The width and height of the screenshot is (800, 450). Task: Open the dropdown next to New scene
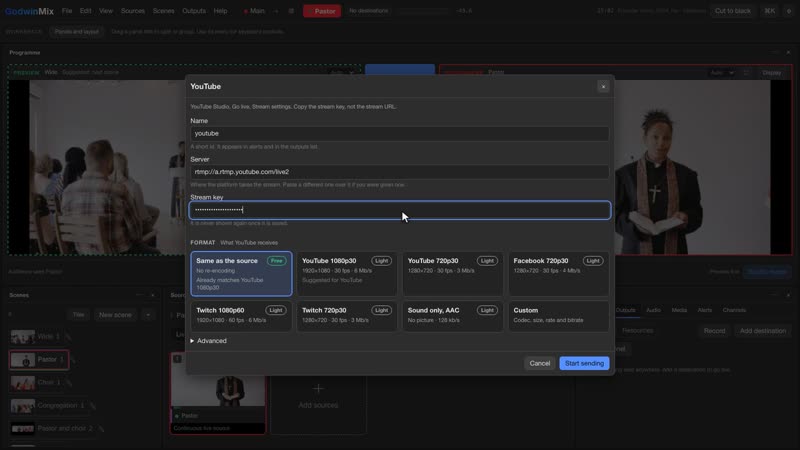pyautogui.click(x=148, y=315)
